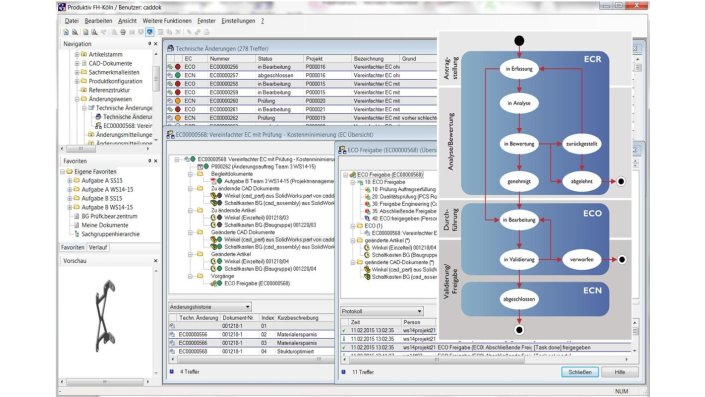The image size is (705, 397).
Task: Click the PDF icon of Aufgabe B Team 3
Action: pyautogui.click(x=214, y=181)
